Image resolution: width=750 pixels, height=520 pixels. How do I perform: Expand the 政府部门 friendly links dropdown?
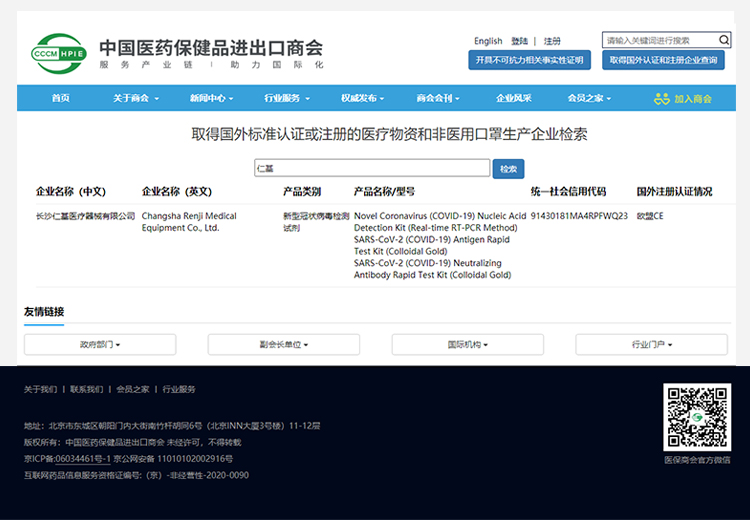pos(100,345)
